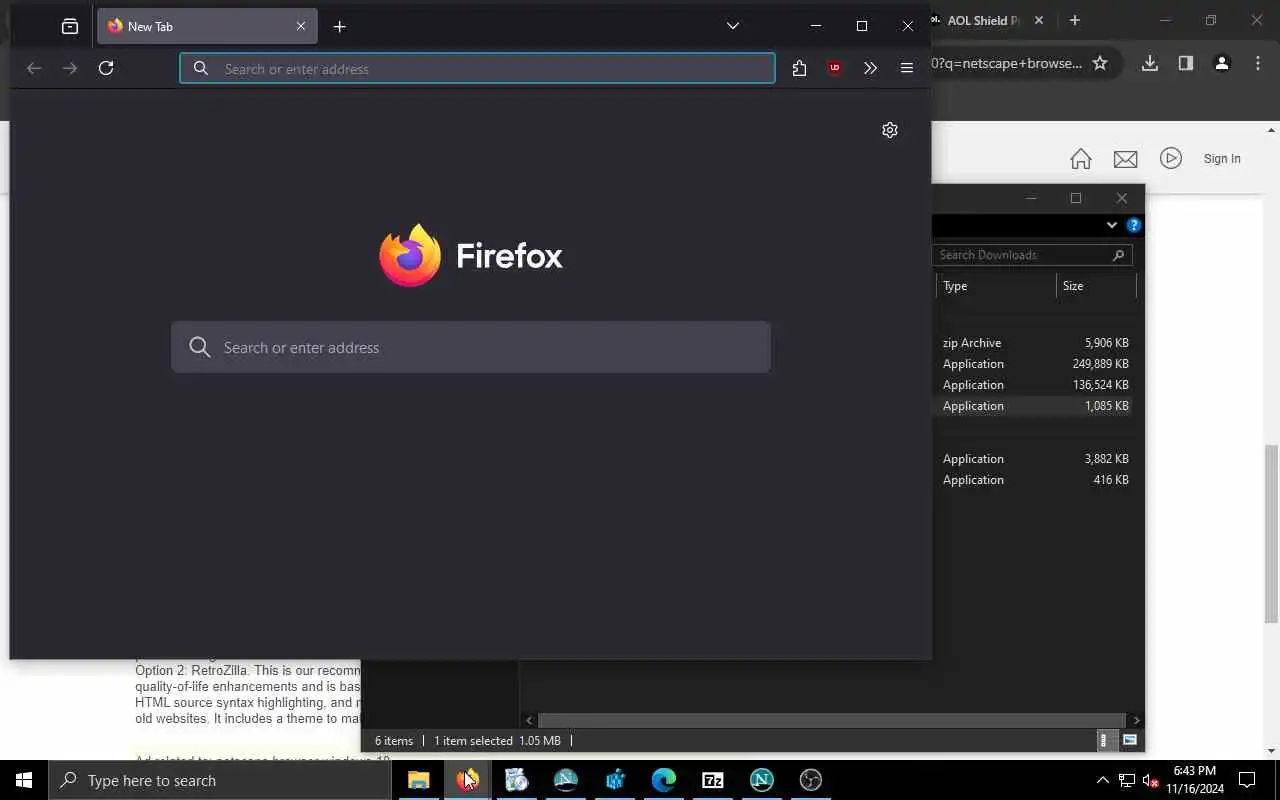Open the Chrome three-dot menu

1257,63
